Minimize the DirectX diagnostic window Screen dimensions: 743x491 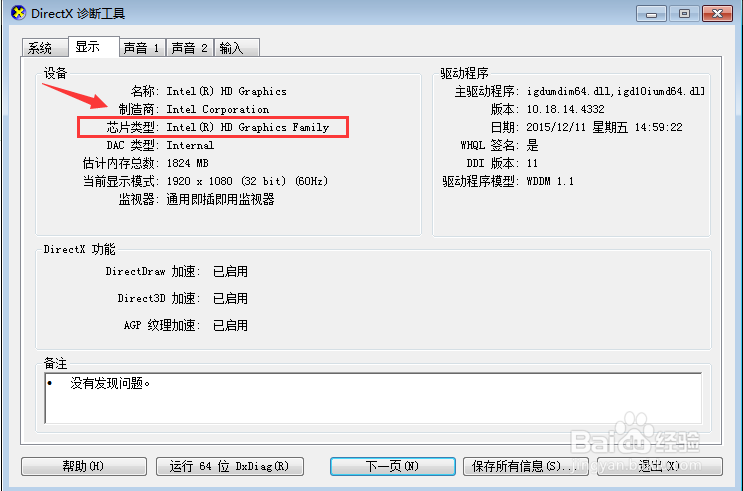652,14
